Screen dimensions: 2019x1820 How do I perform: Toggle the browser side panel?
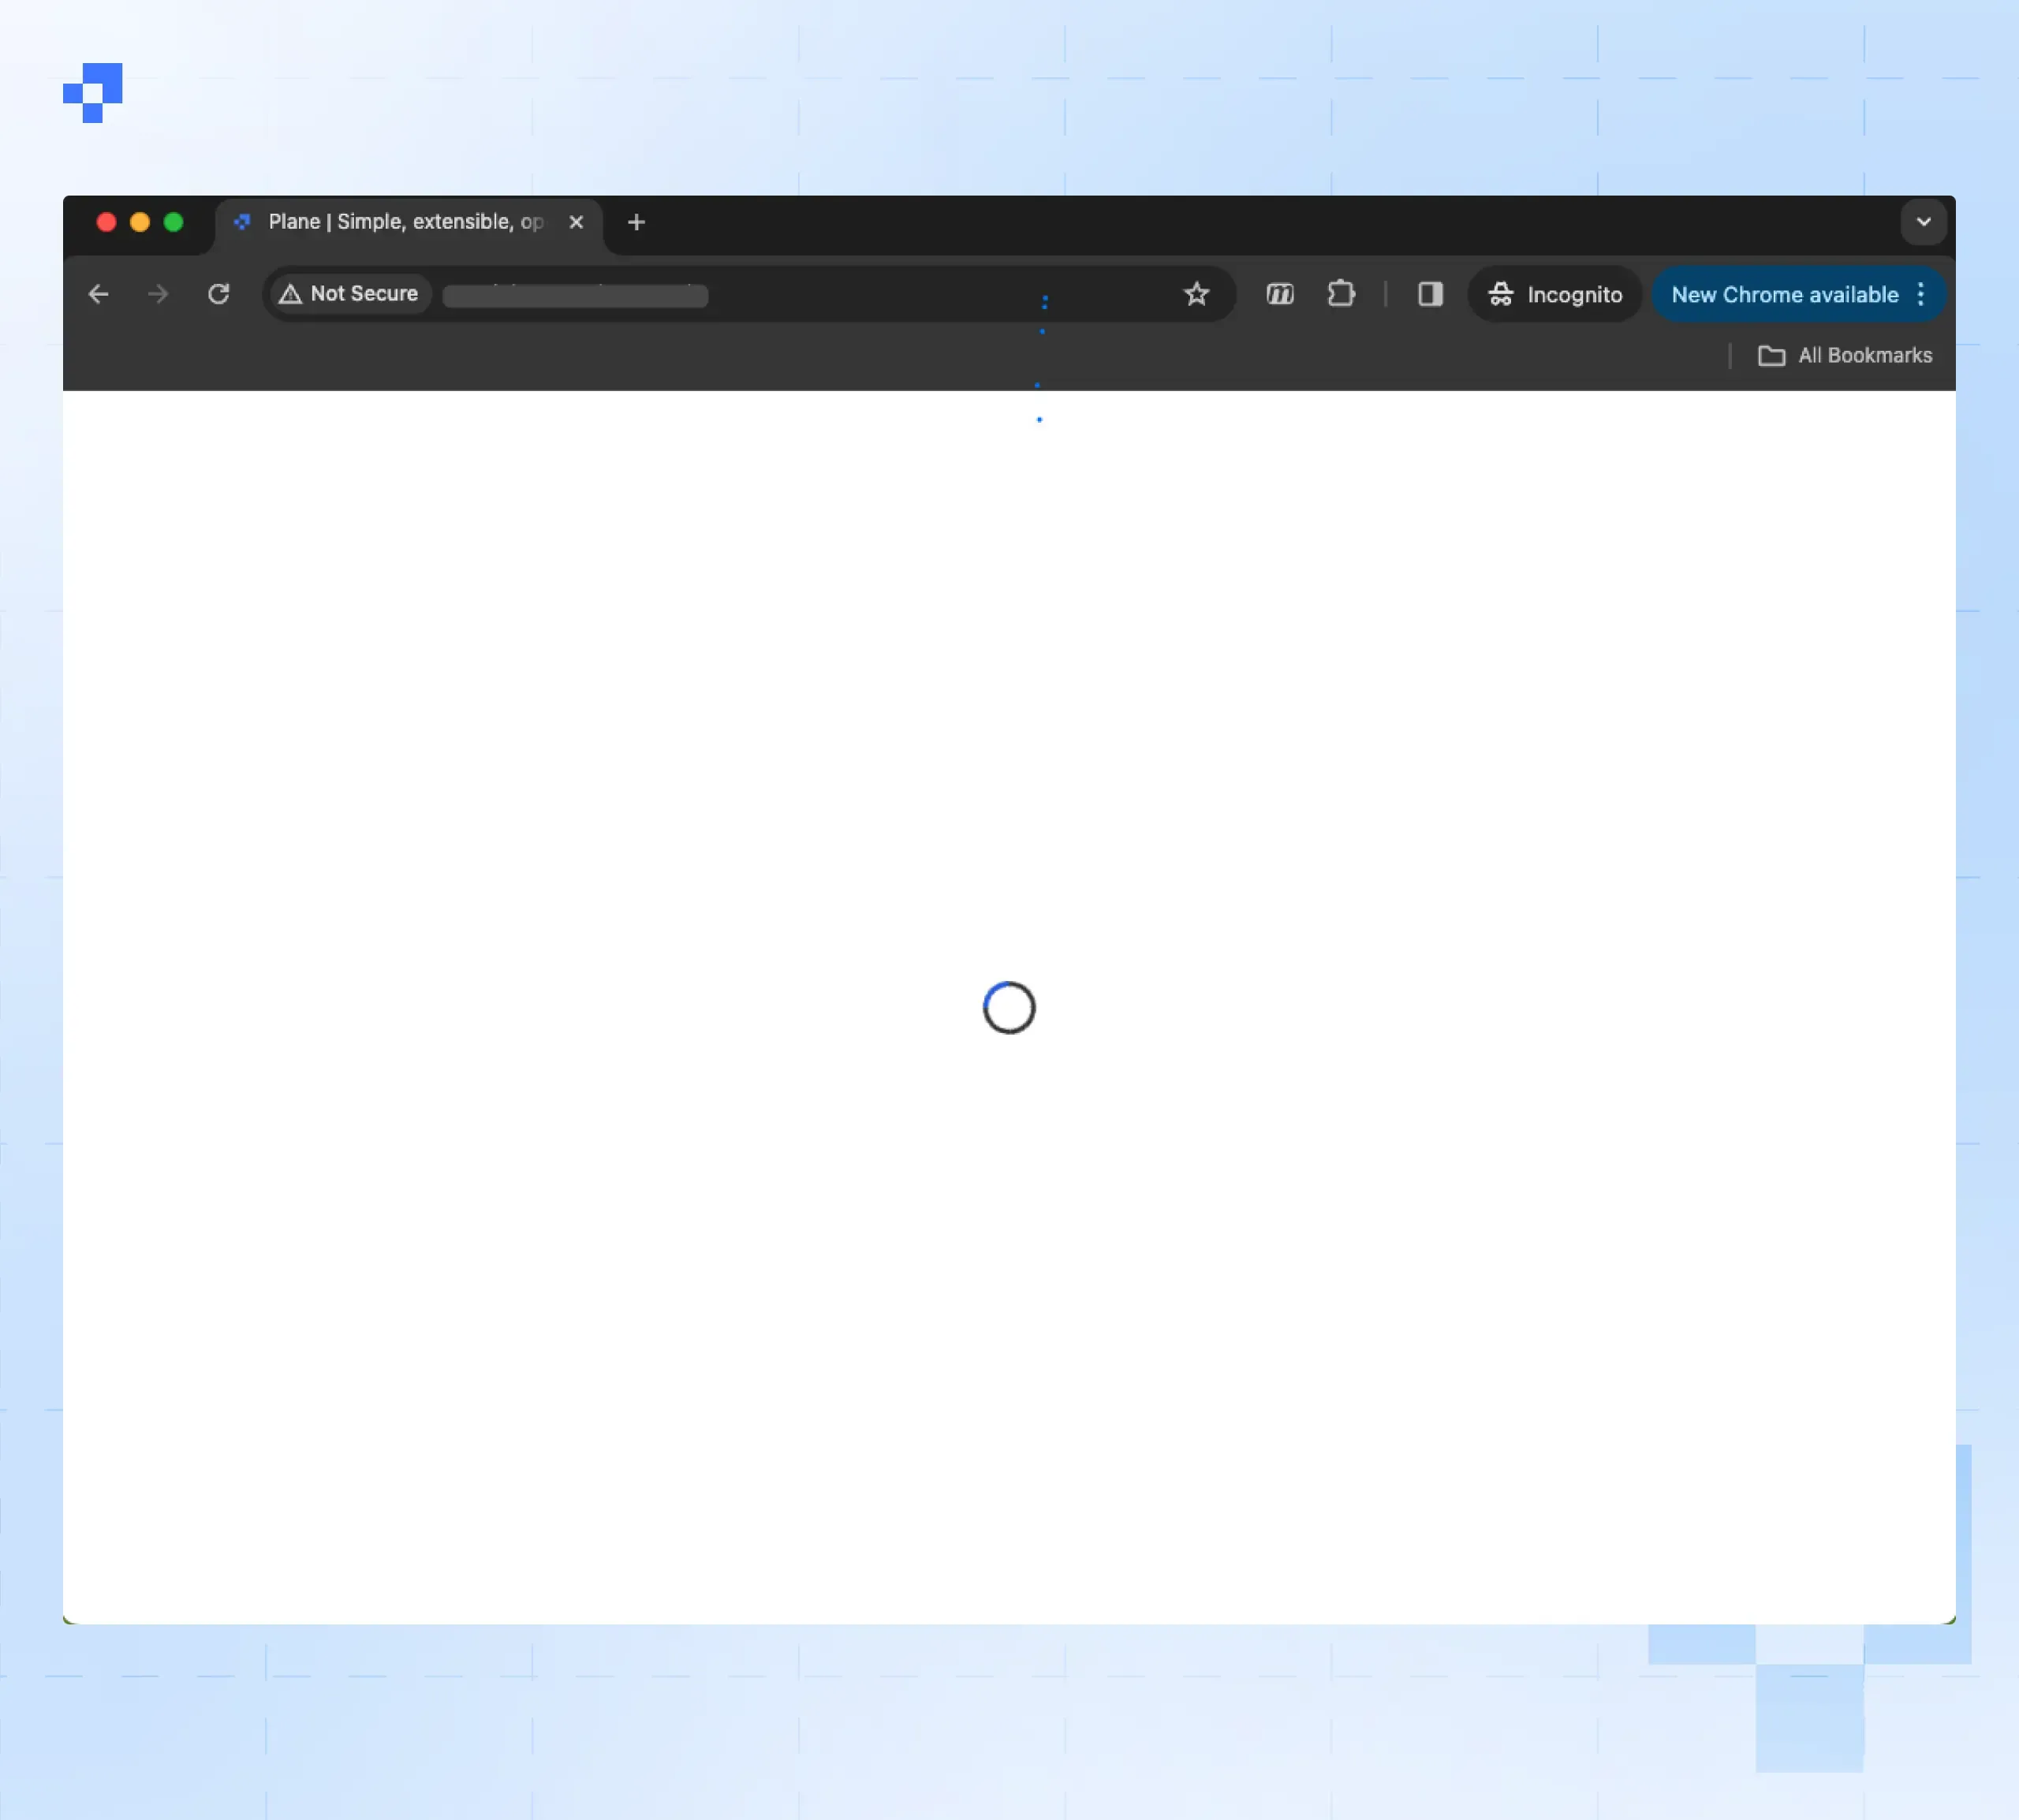pyautogui.click(x=1430, y=294)
